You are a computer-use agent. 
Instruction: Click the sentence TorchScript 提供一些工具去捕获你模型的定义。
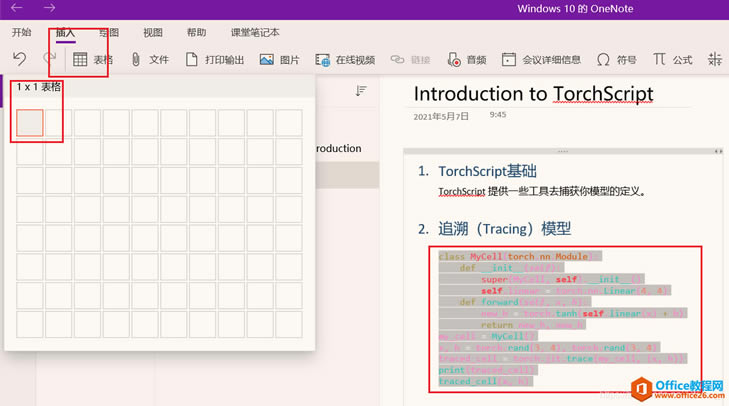(x=542, y=192)
